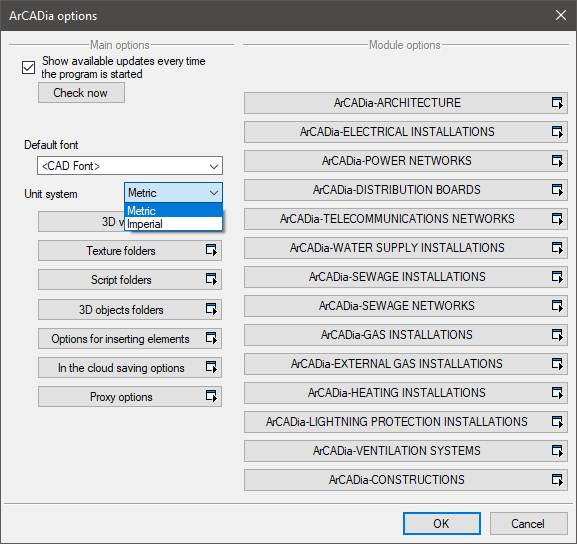This screenshot has height=544, width=577.
Task: Click the SEWAGE INSTALLATIONS popup icon
Action: click(x=557, y=277)
